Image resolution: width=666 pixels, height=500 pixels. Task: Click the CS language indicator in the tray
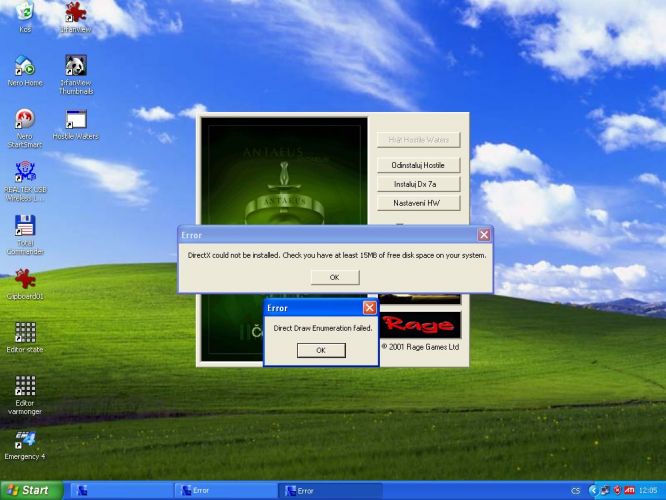(576, 491)
